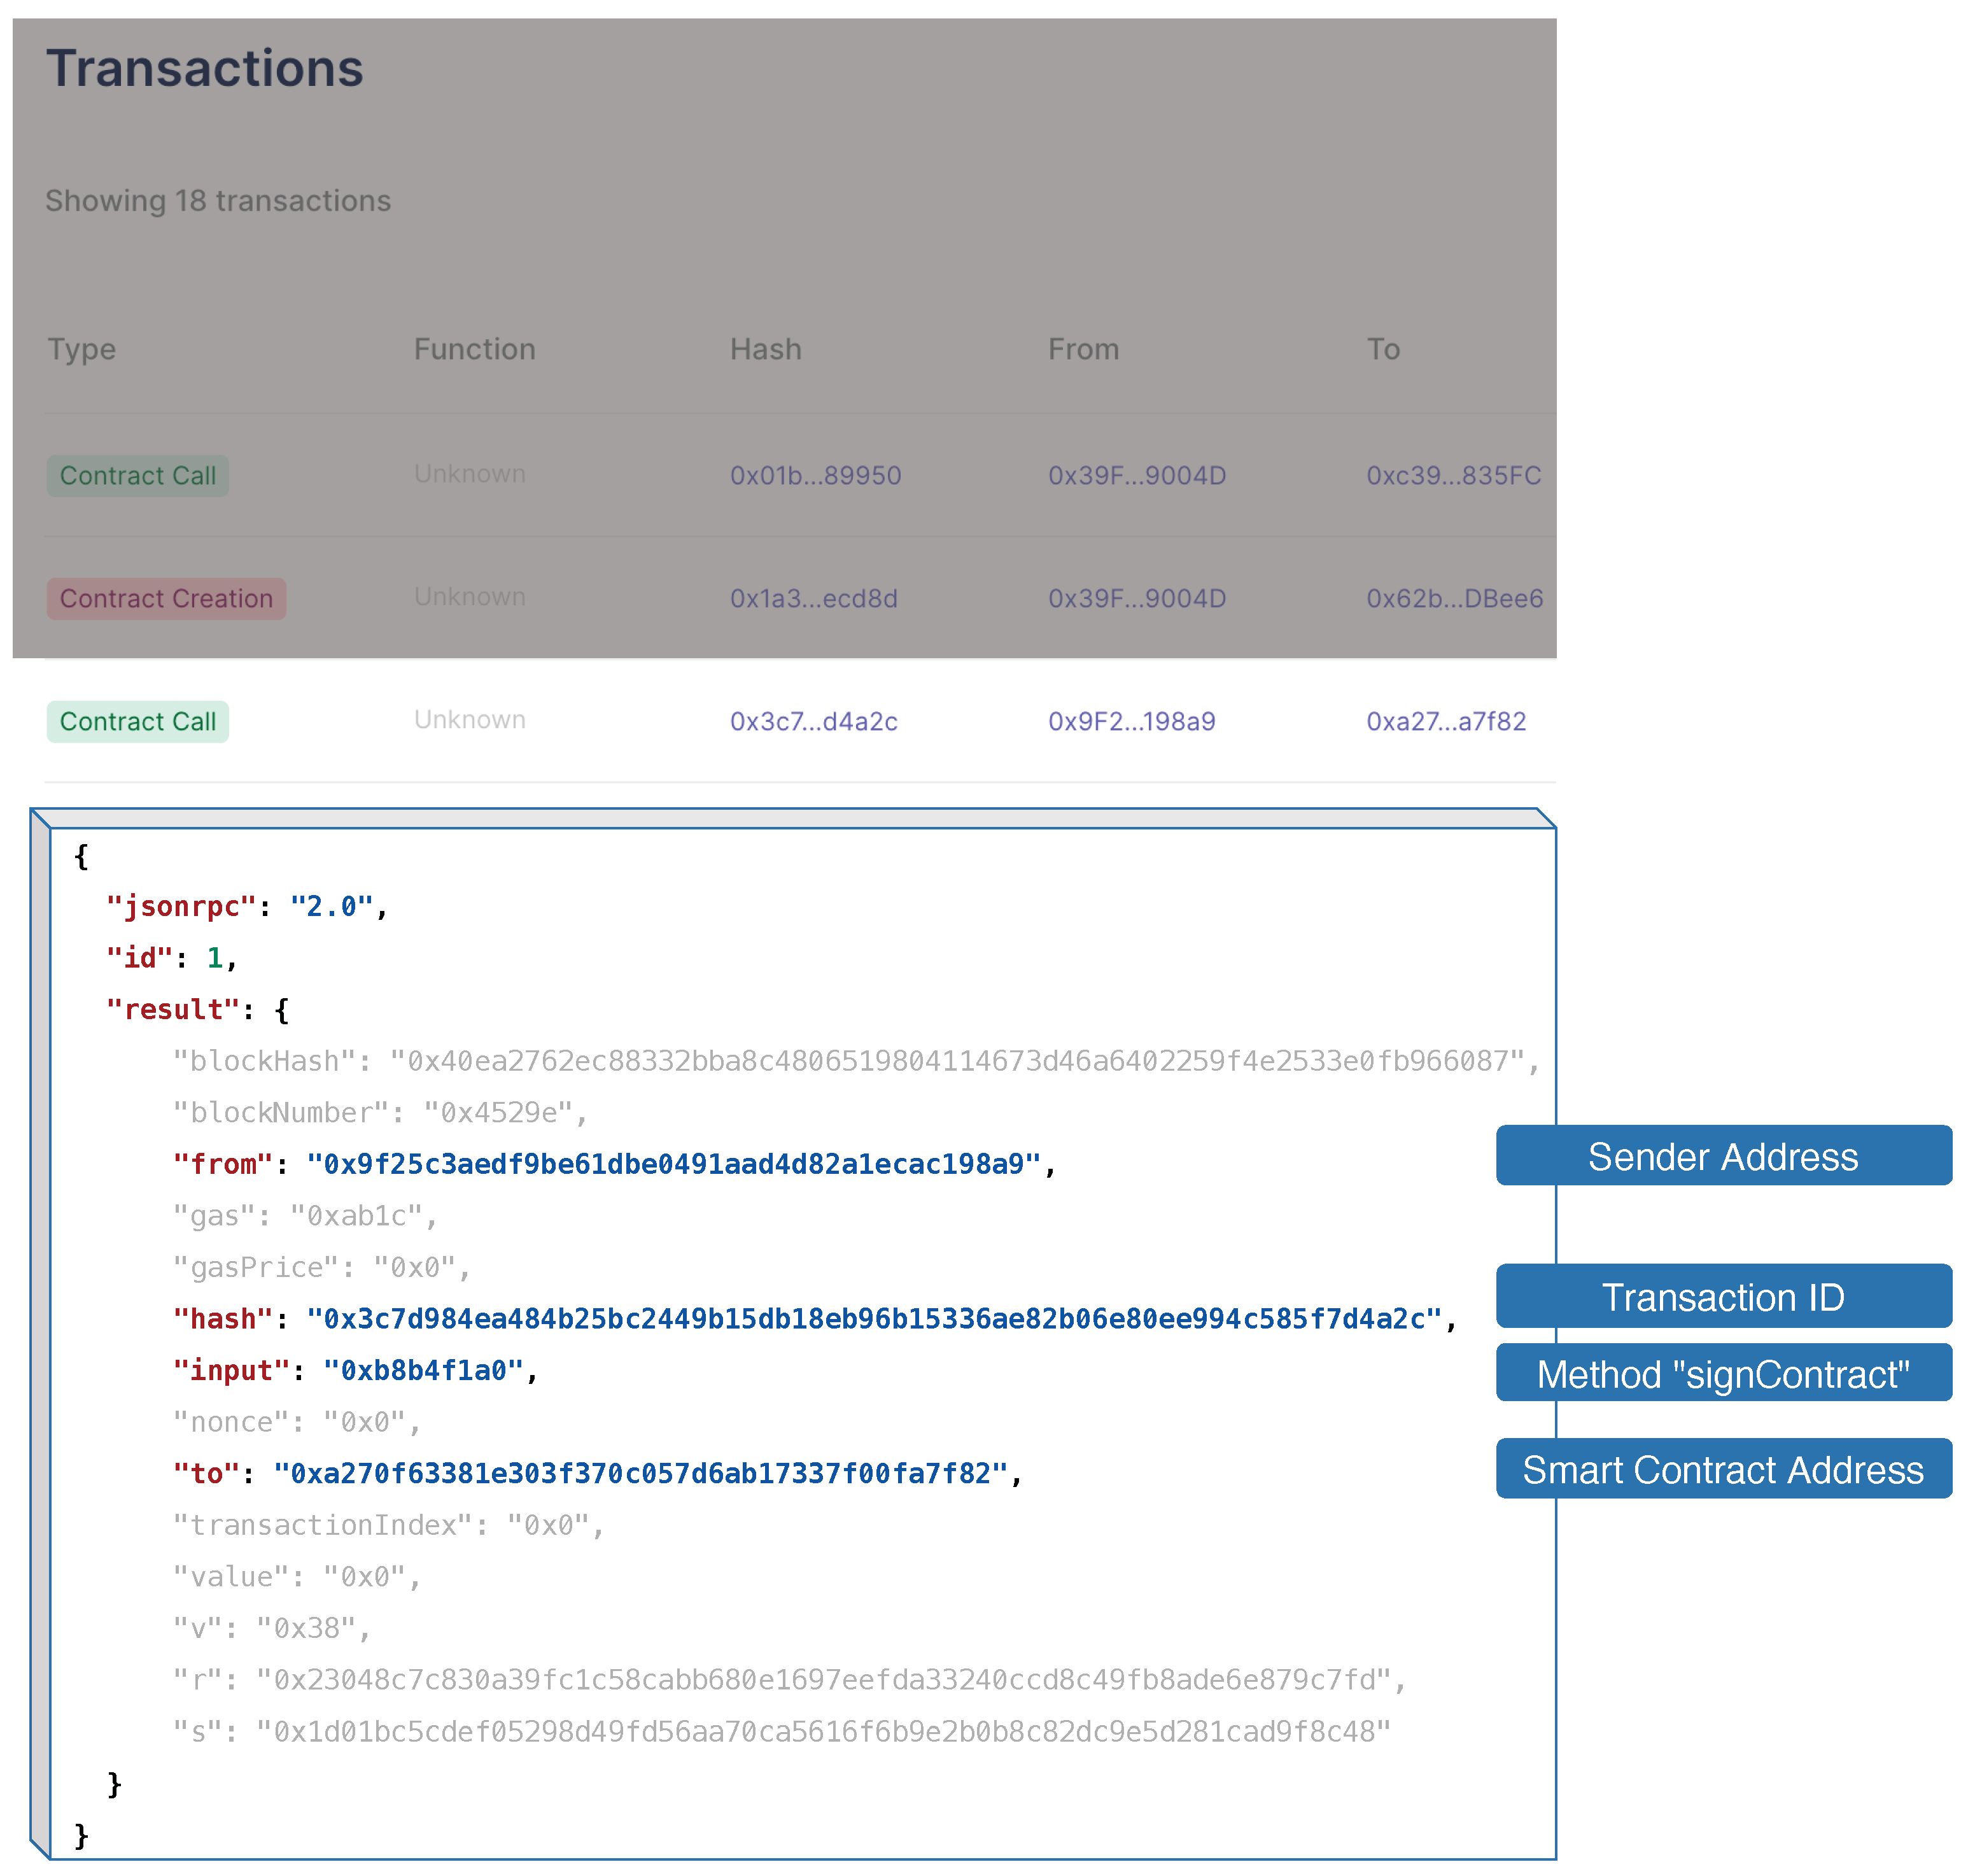Viewport: 1968px width, 1876px height.
Task: Click hash link 0x01b...89950
Action: [815, 475]
